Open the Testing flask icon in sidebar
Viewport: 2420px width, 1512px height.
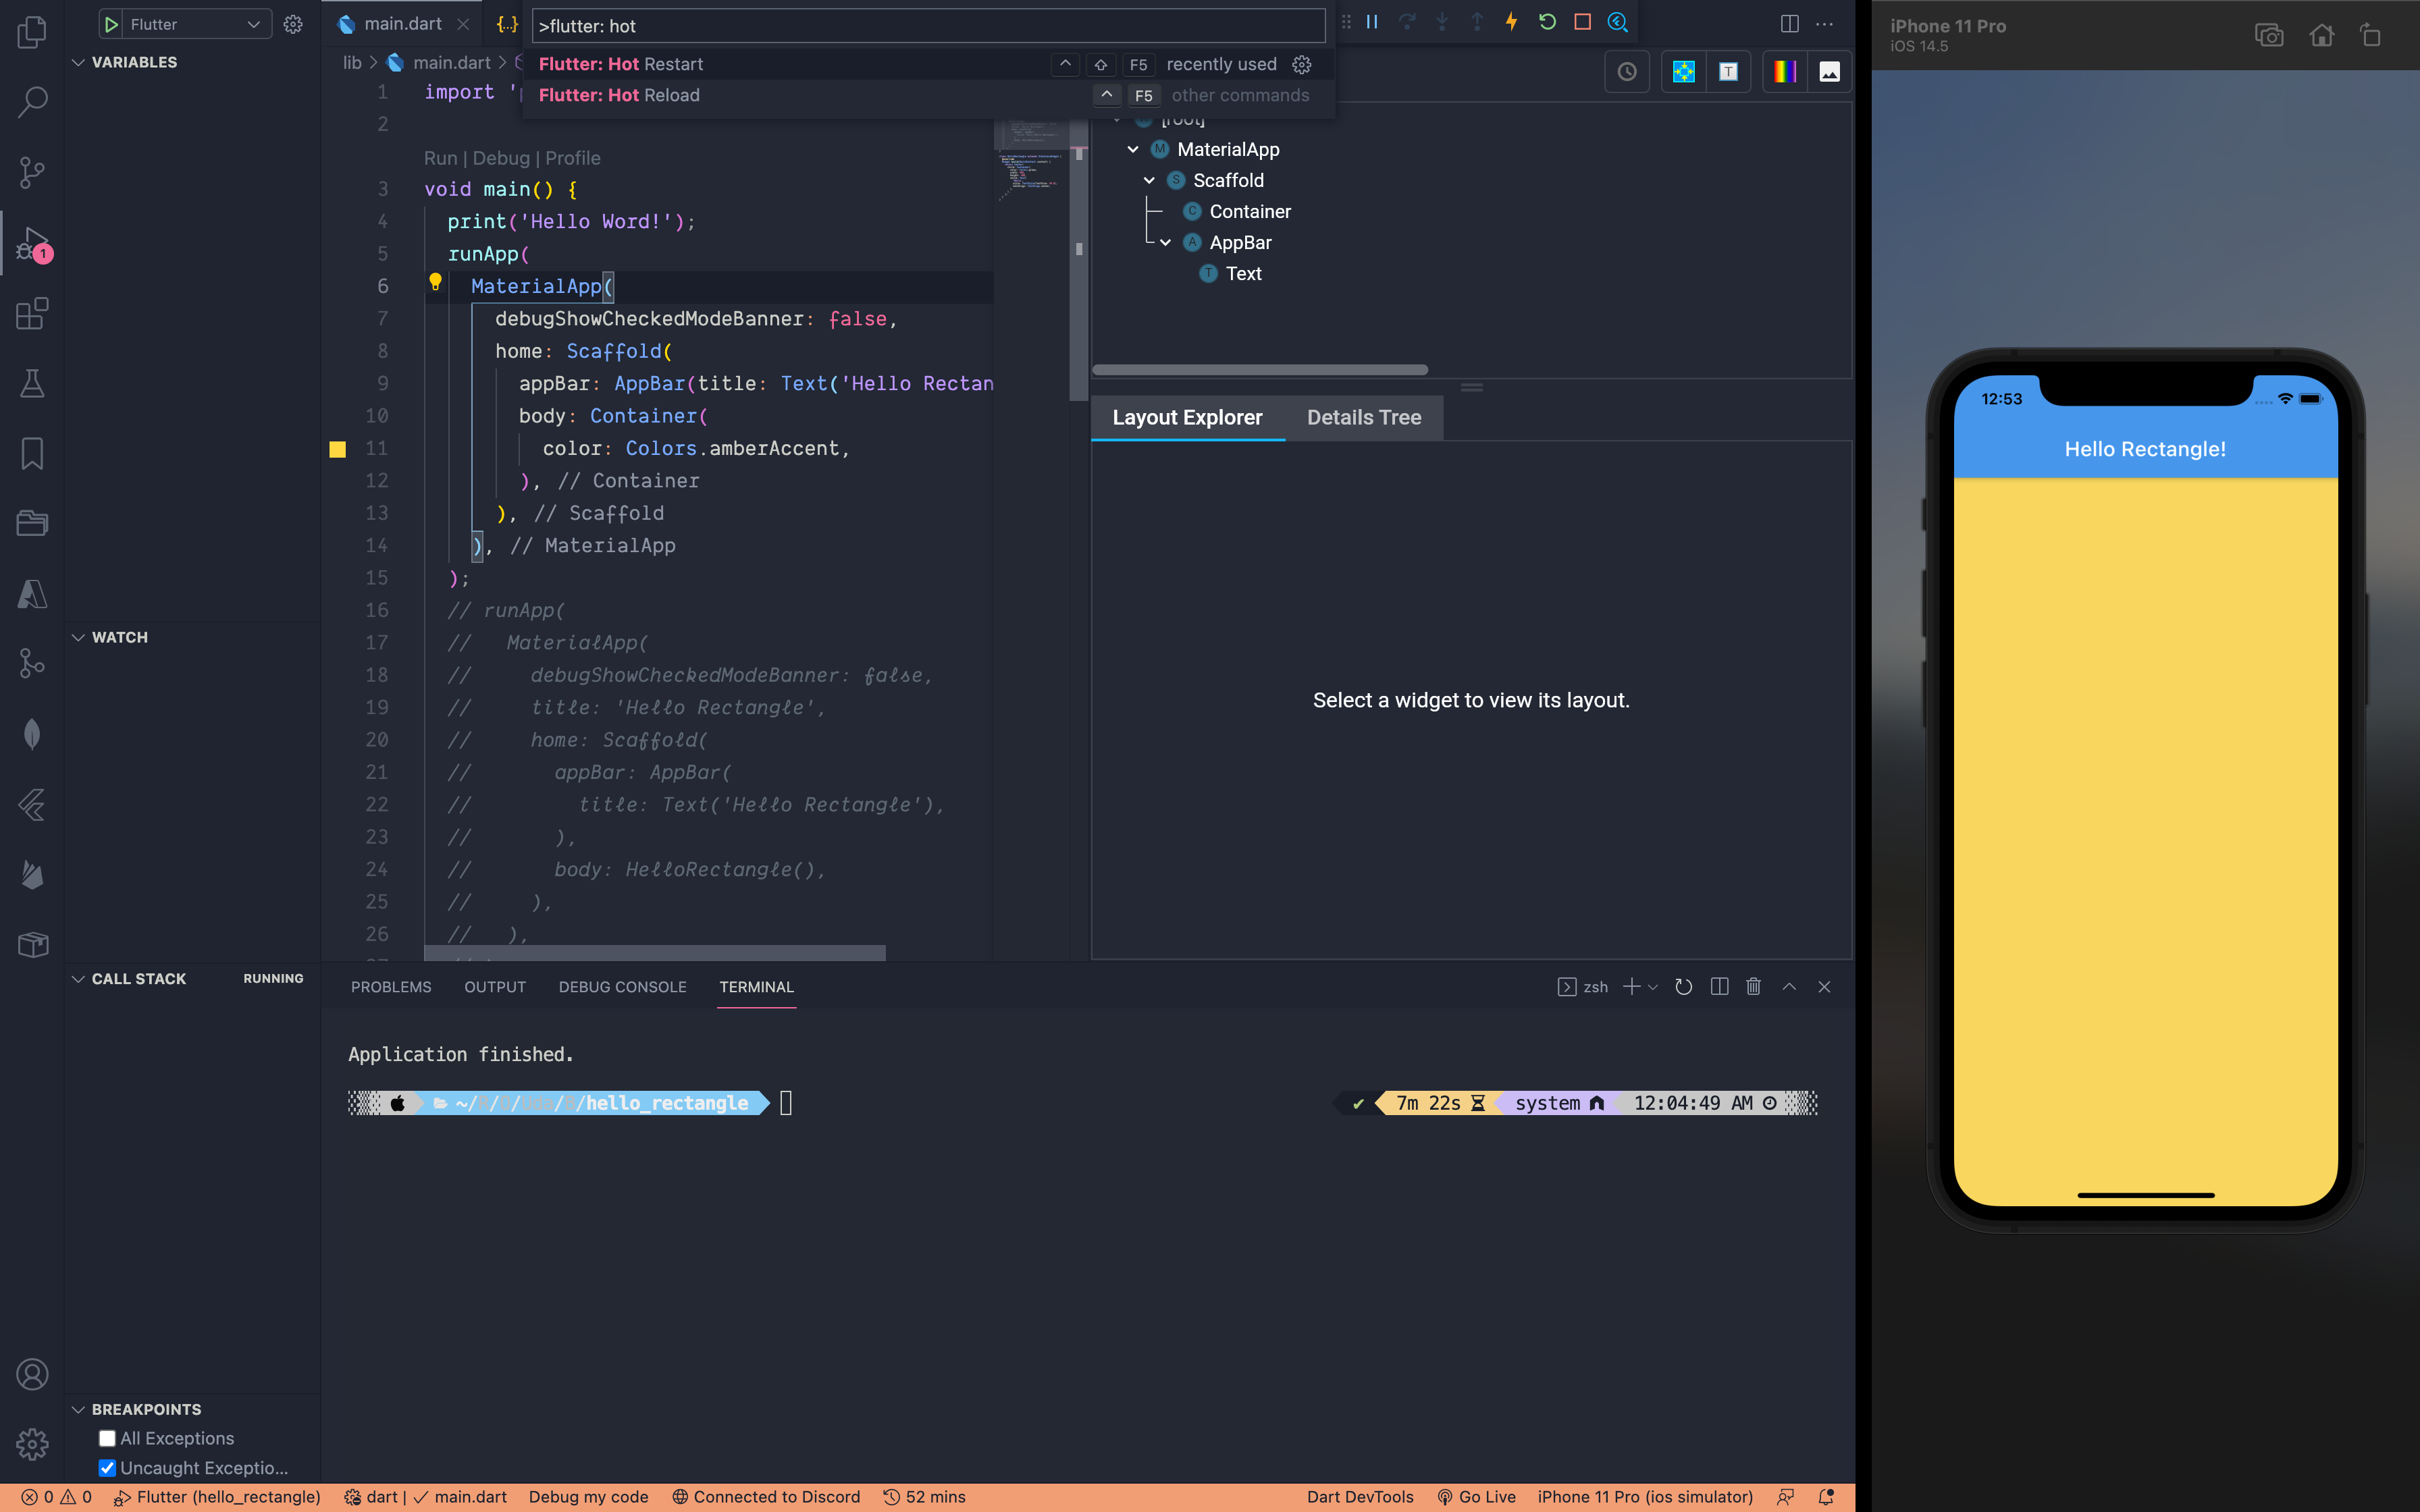31,384
